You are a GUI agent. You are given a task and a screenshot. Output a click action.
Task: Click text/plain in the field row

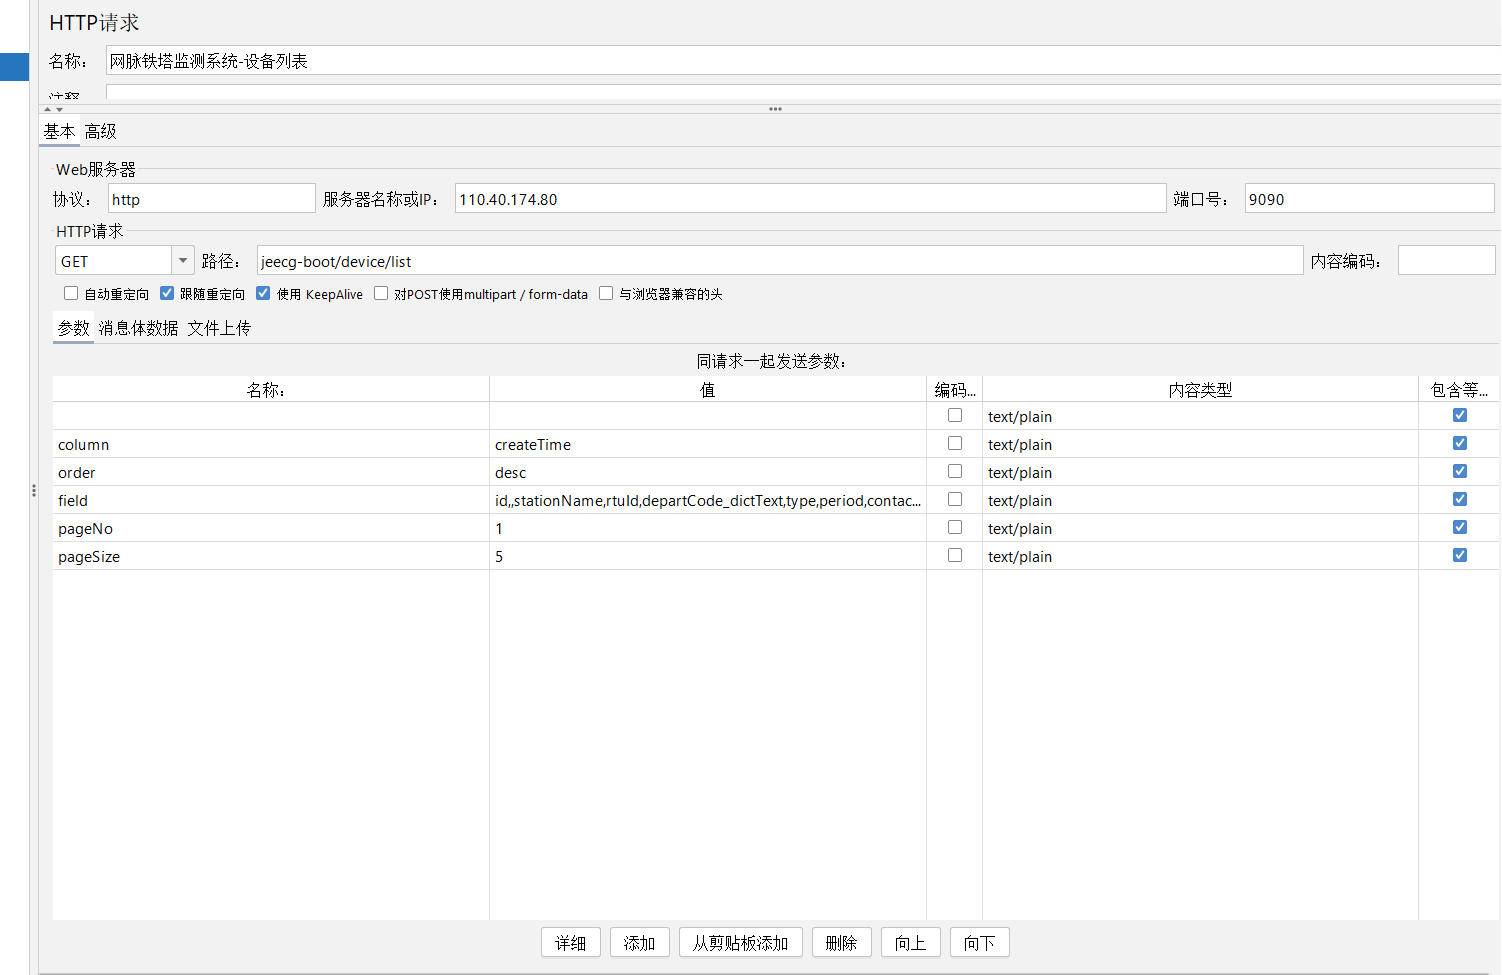click(x=1200, y=500)
